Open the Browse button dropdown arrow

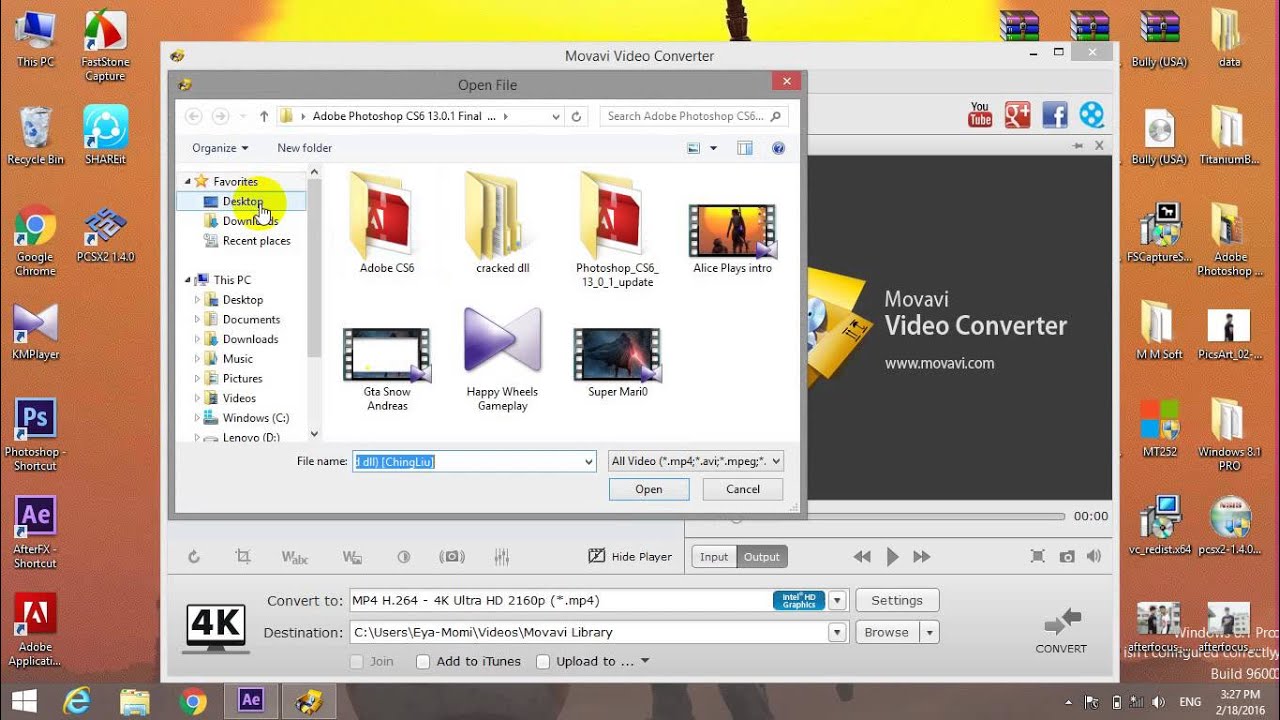pos(930,633)
